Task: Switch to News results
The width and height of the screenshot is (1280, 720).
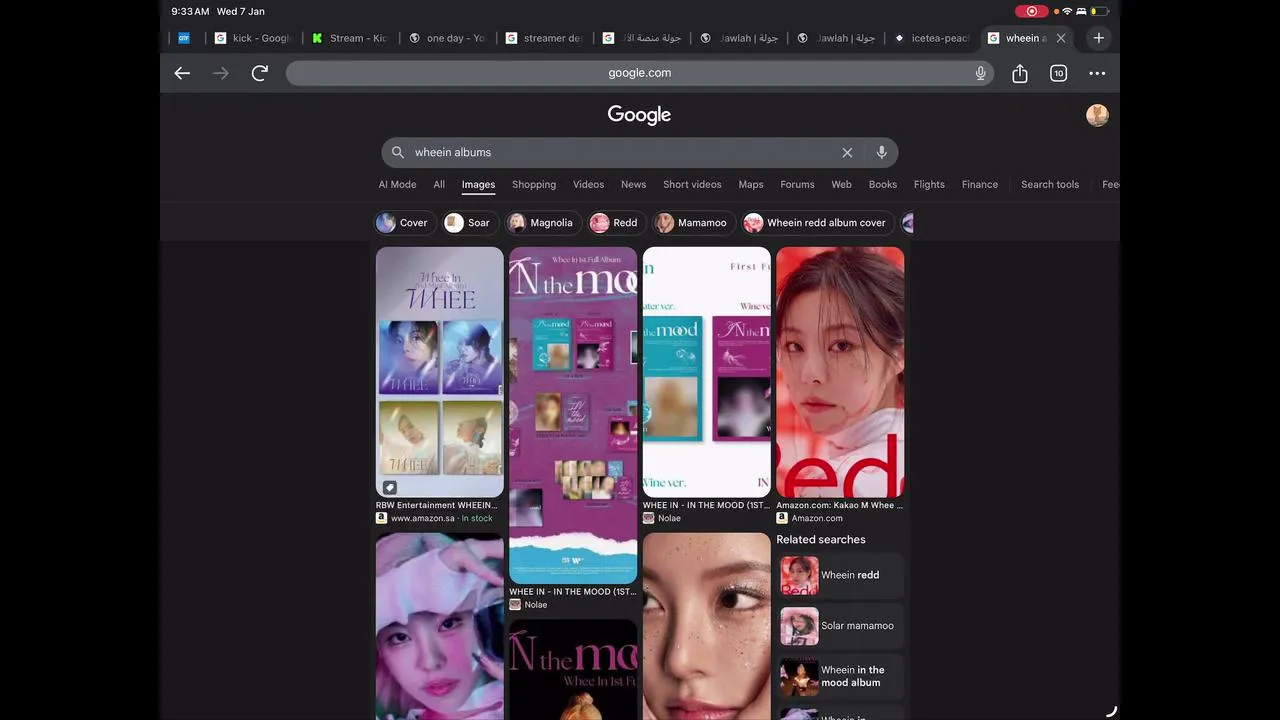Action: coord(633,184)
